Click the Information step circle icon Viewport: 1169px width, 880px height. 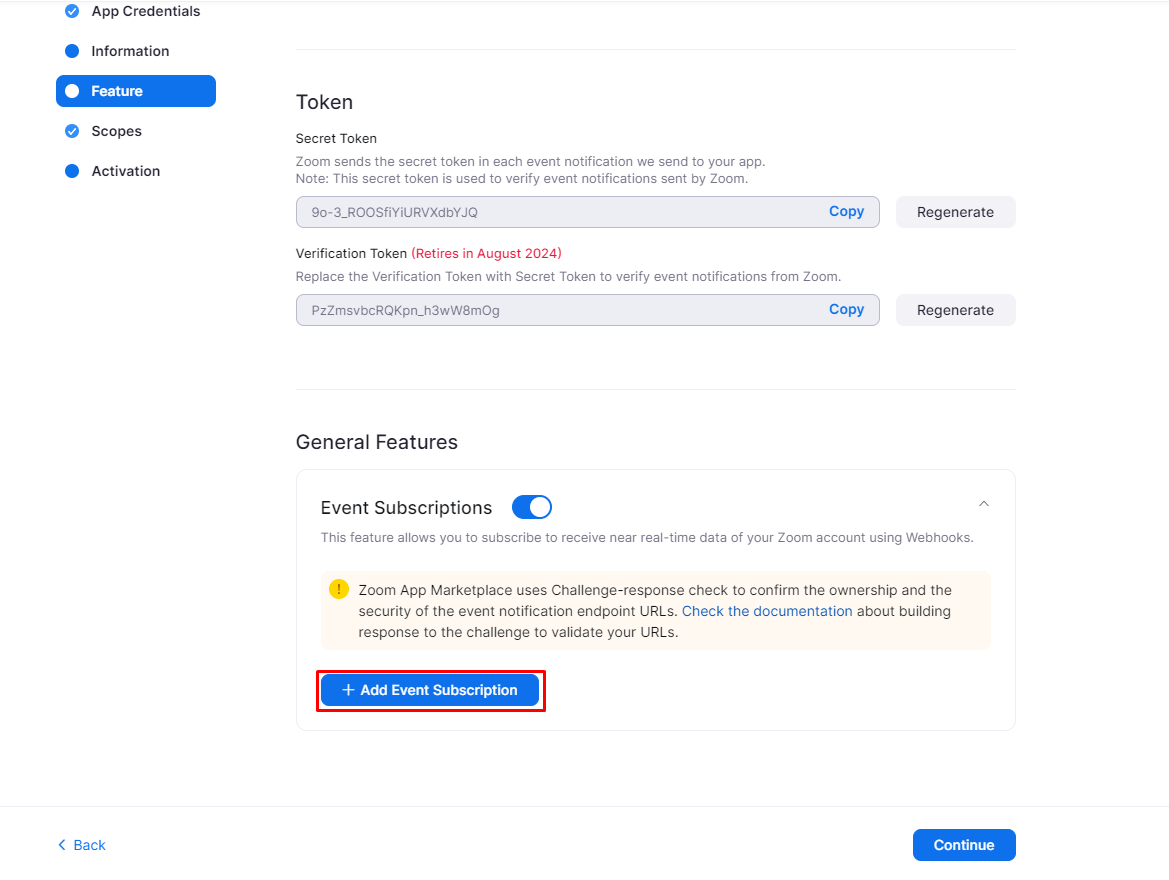(x=72, y=51)
